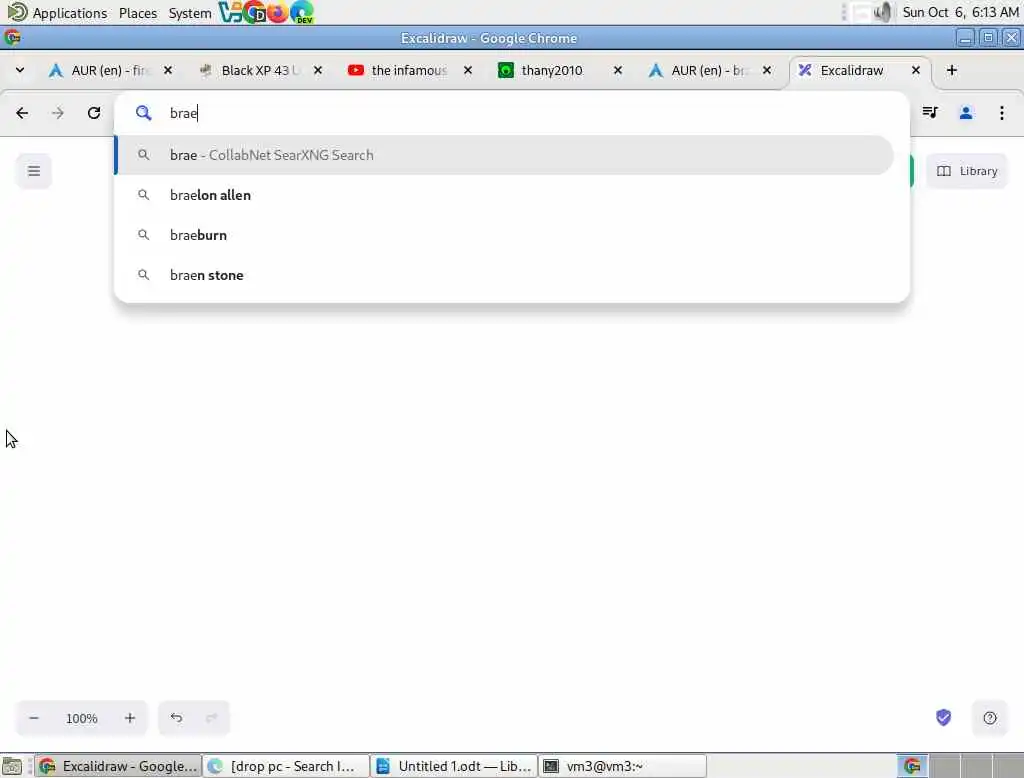
Task: Open a new tab with plus button
Action: point(952,70)
